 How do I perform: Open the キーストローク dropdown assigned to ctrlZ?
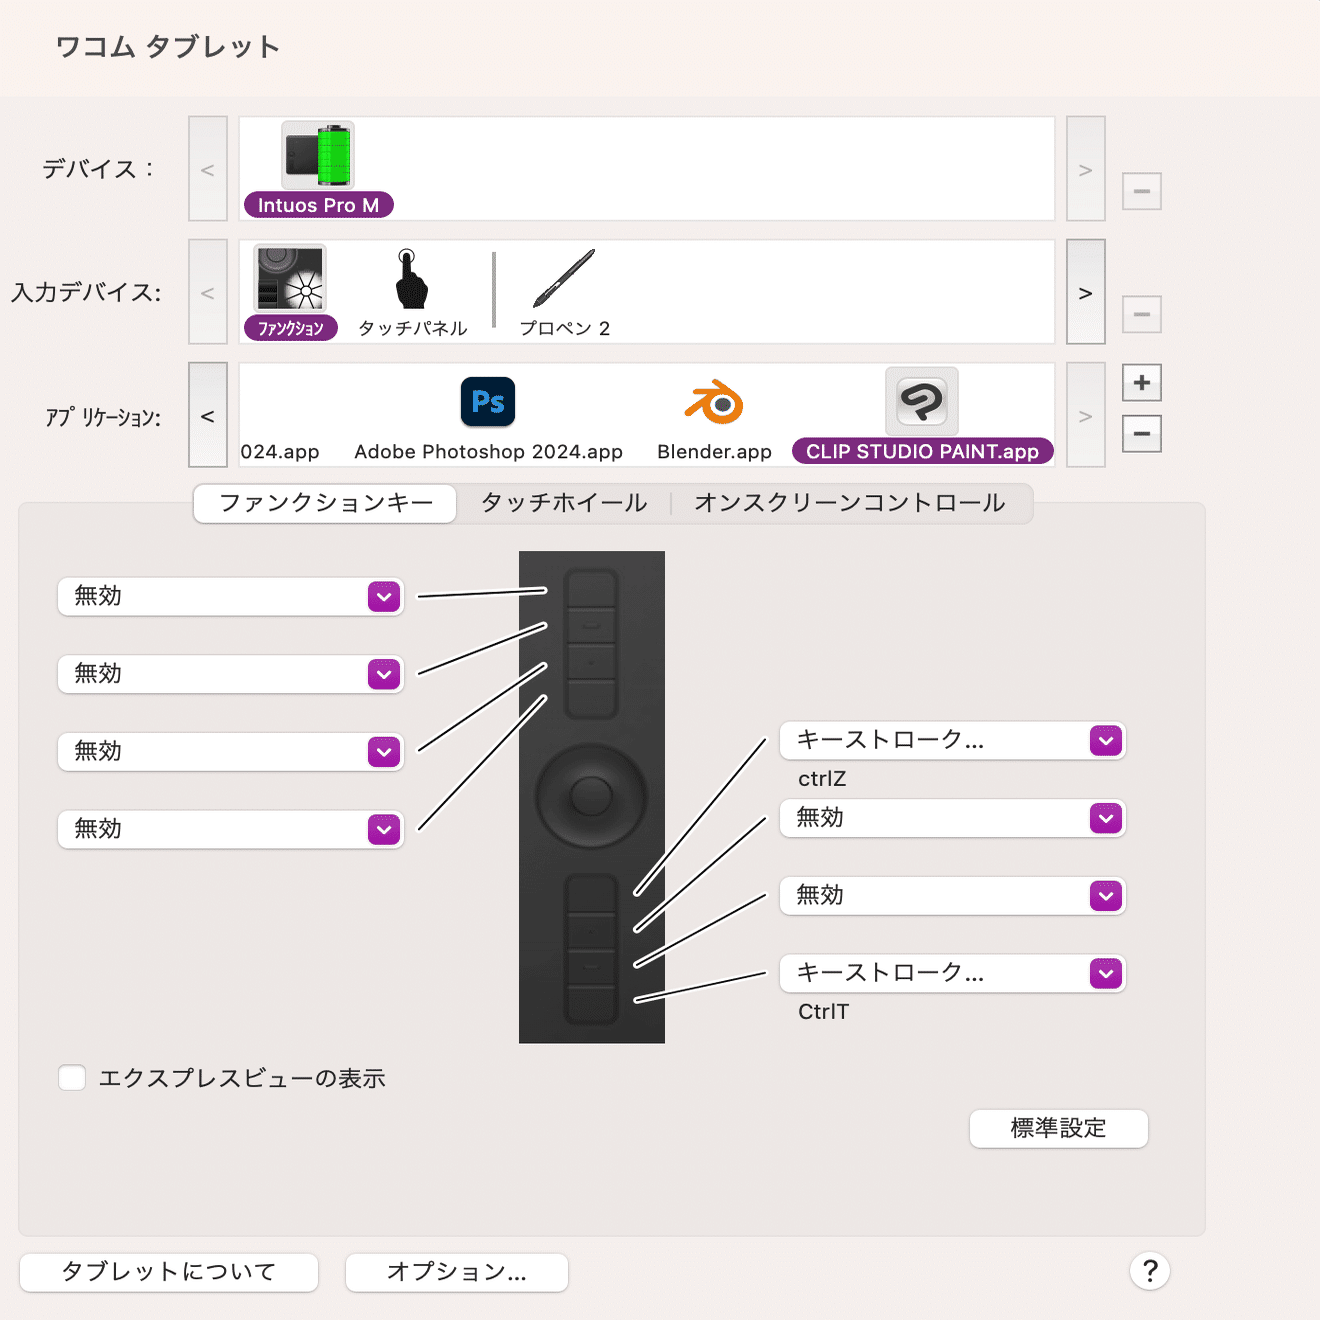(x=951, y=741)
